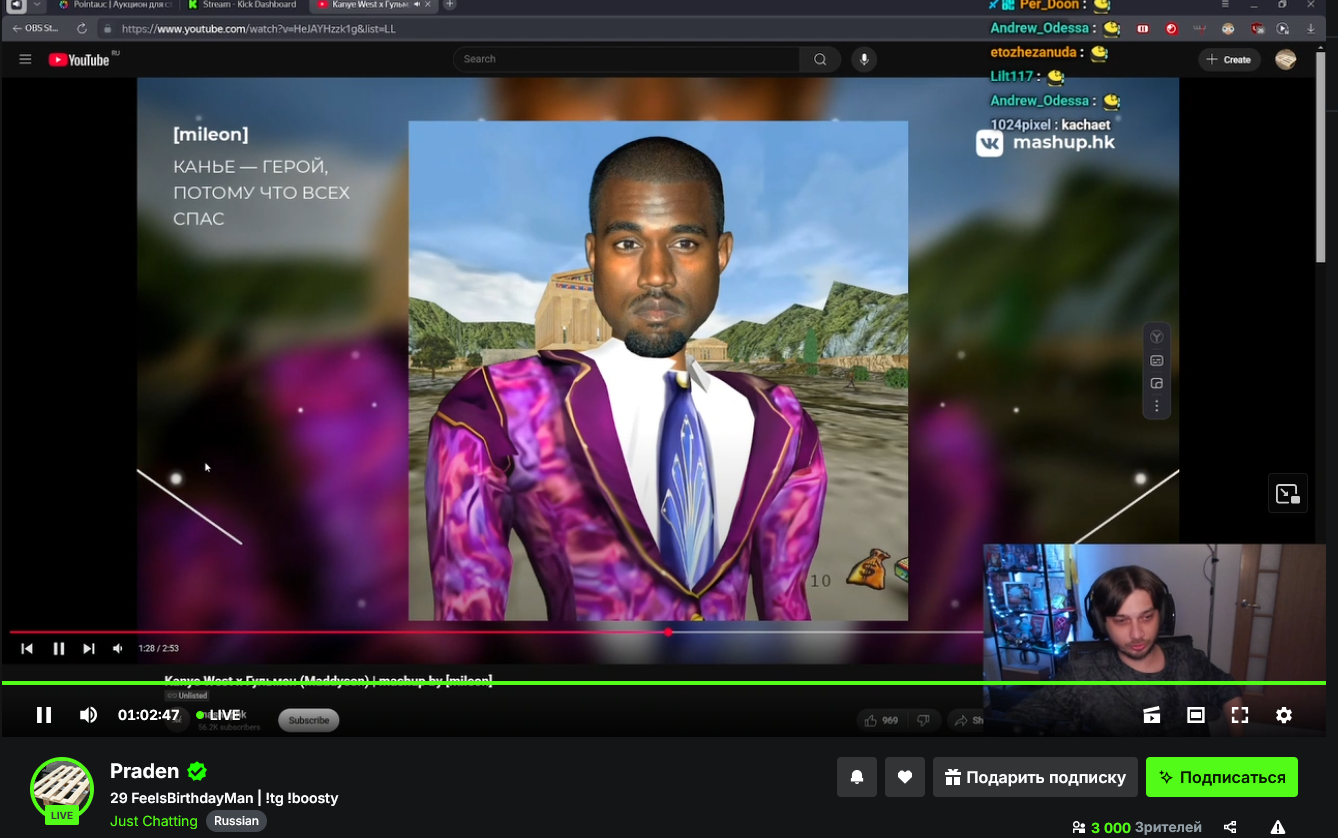Follow Praden with the heart icon
The width and height of the screenshot is (1338, 838).
[905, 777]
